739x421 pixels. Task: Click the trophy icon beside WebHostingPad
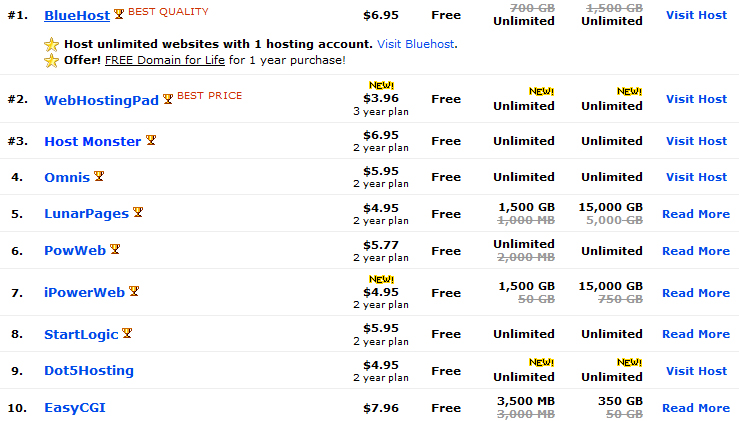coord(168,99)
